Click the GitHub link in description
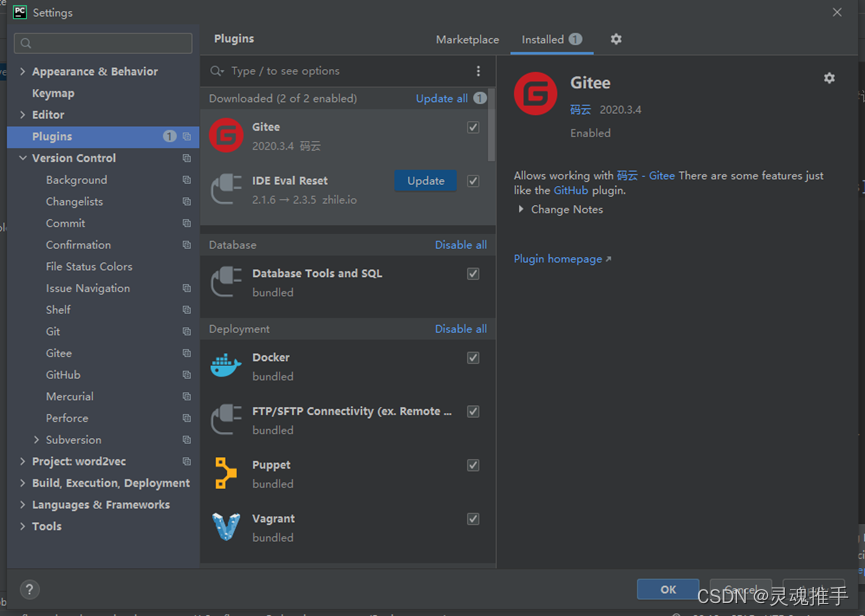This screenshot has height=616, width=865. click(570, 190)
